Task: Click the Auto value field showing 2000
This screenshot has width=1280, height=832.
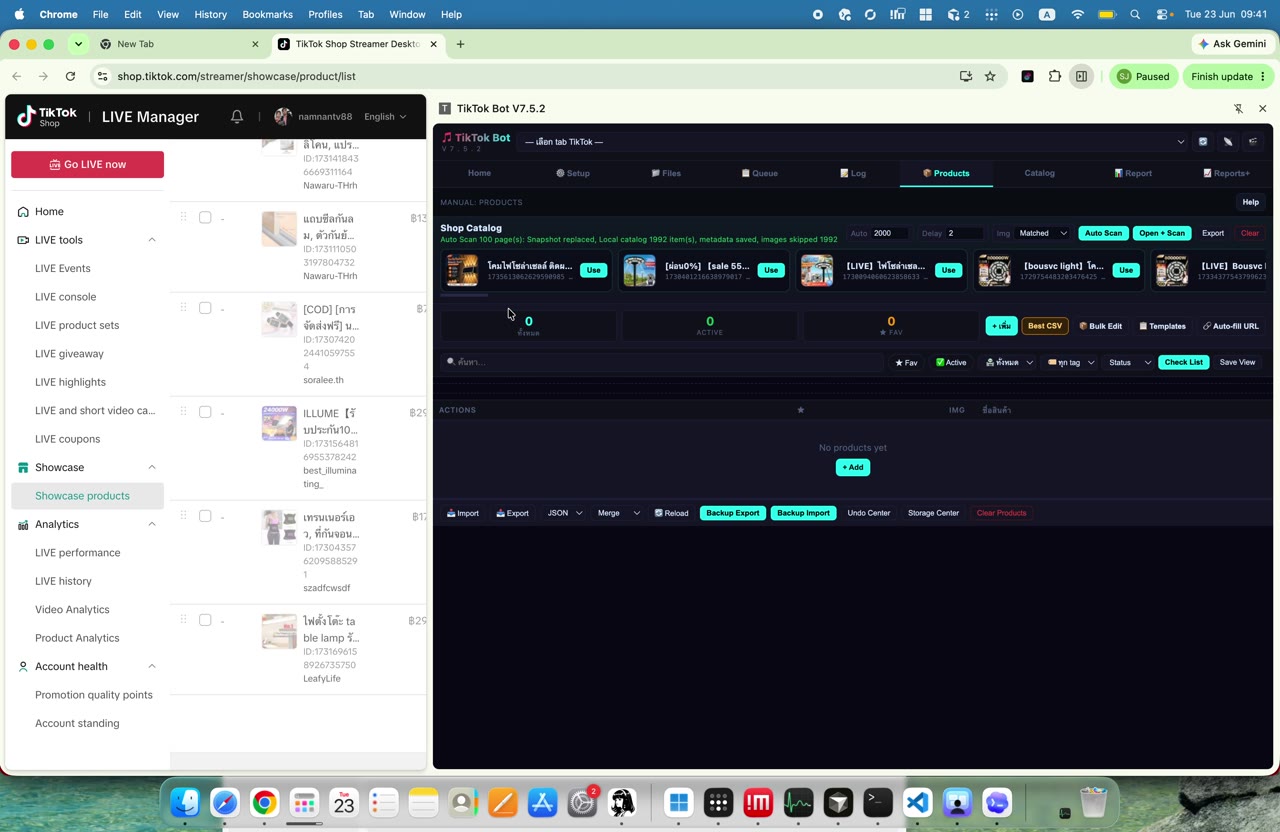Action: tap(889, 233)
